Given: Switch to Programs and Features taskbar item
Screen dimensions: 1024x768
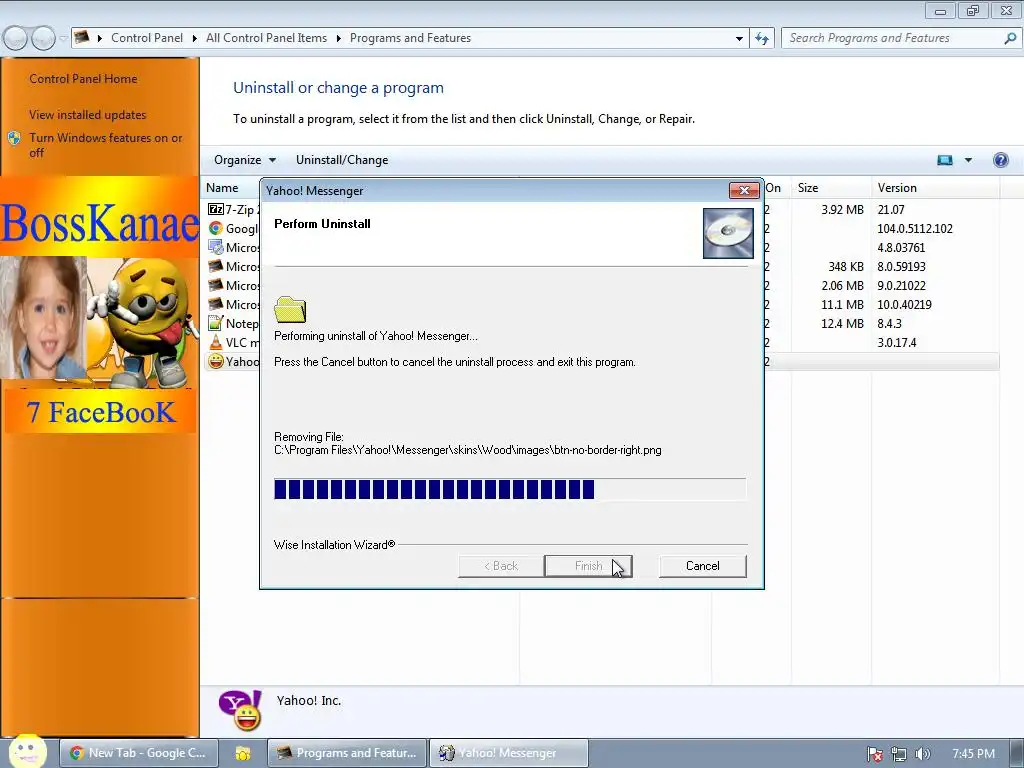Looking at the screenshot, I should coord(347,753).
